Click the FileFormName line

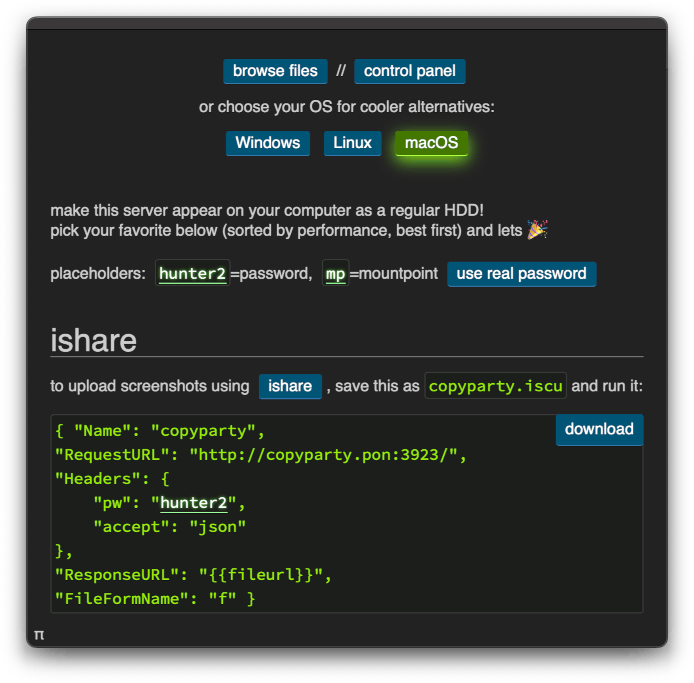tap(155, 599)
